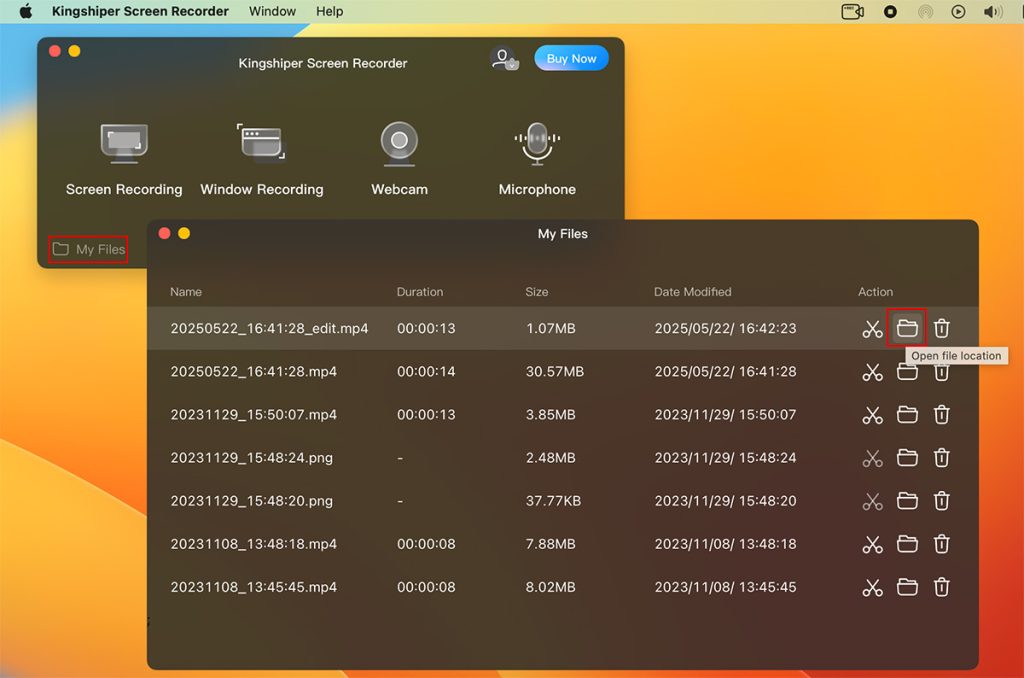This screenshot has width=1024, height=678.
Task: Click the Date Modified column header
Action: coord(693,292)
